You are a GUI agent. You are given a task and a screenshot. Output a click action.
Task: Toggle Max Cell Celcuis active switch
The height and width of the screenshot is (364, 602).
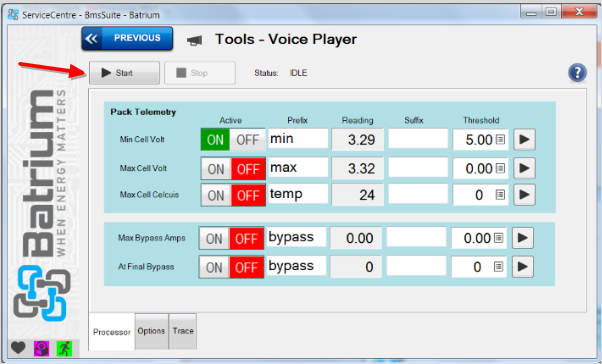[x=233, y=195]
